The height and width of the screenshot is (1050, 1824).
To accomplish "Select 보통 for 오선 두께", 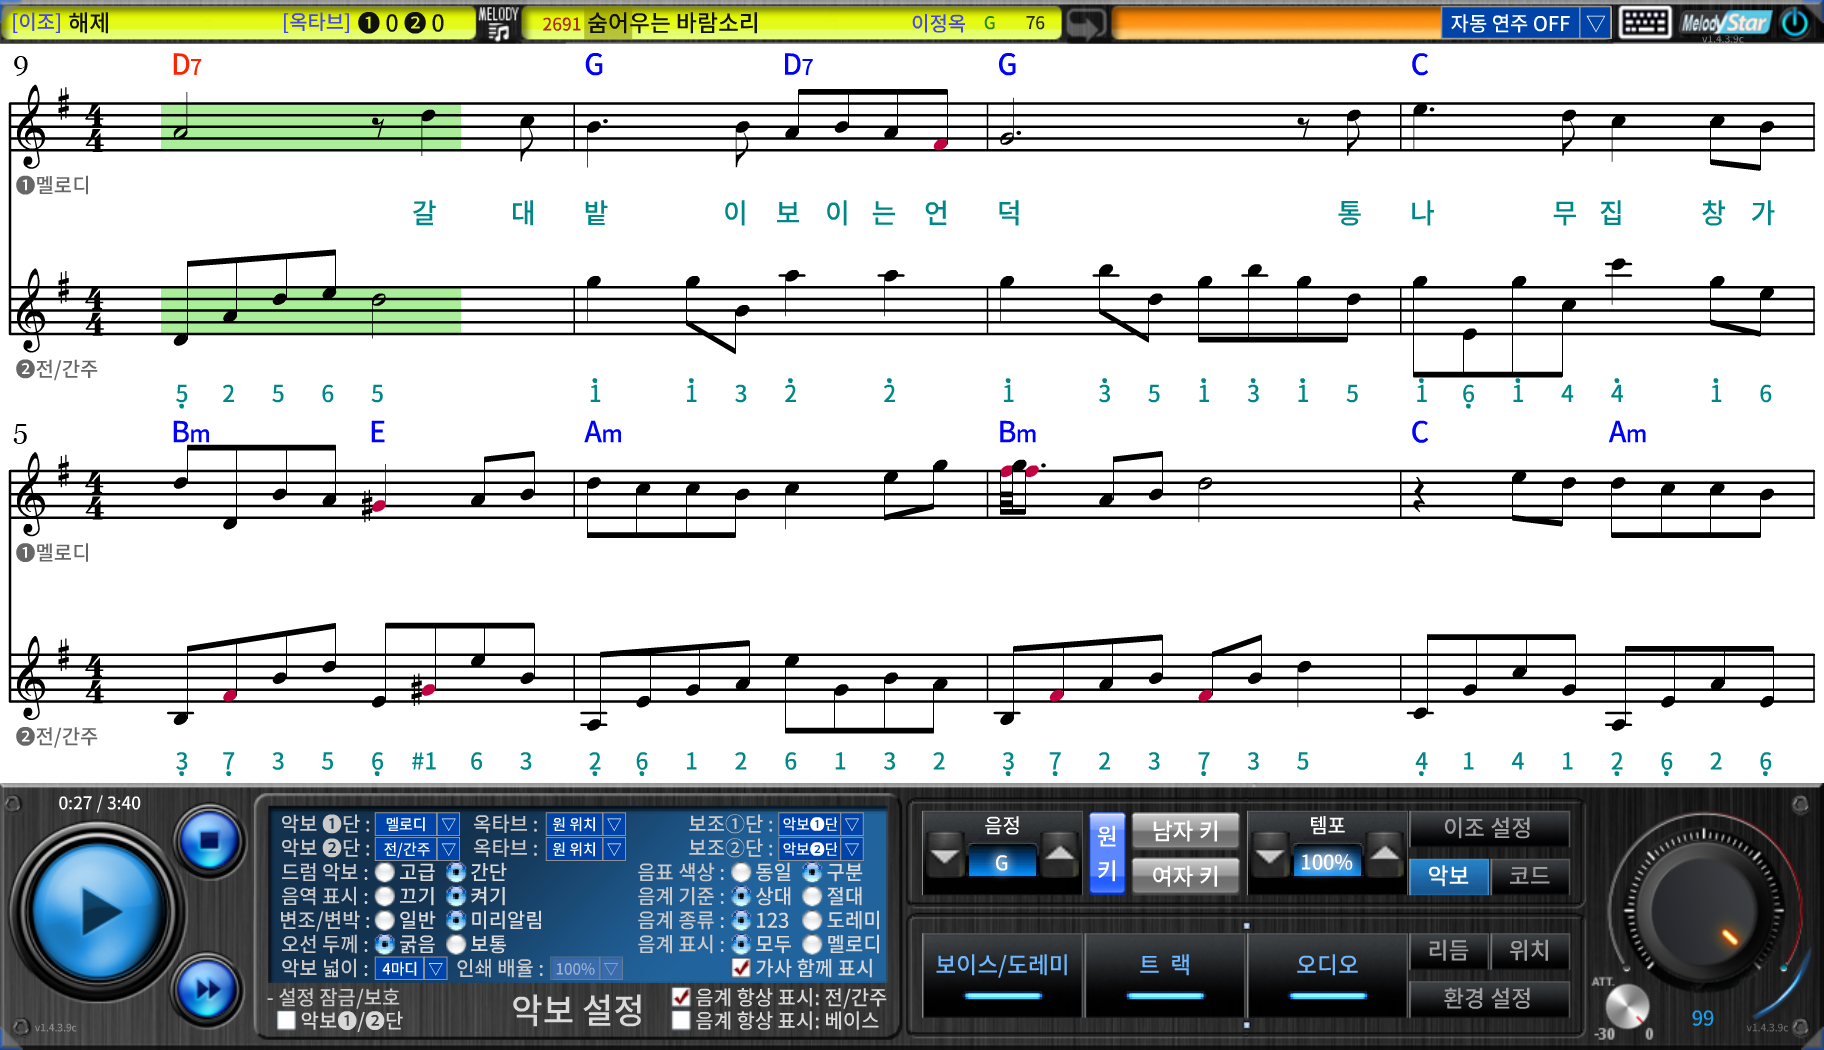I will coord(457,944).
